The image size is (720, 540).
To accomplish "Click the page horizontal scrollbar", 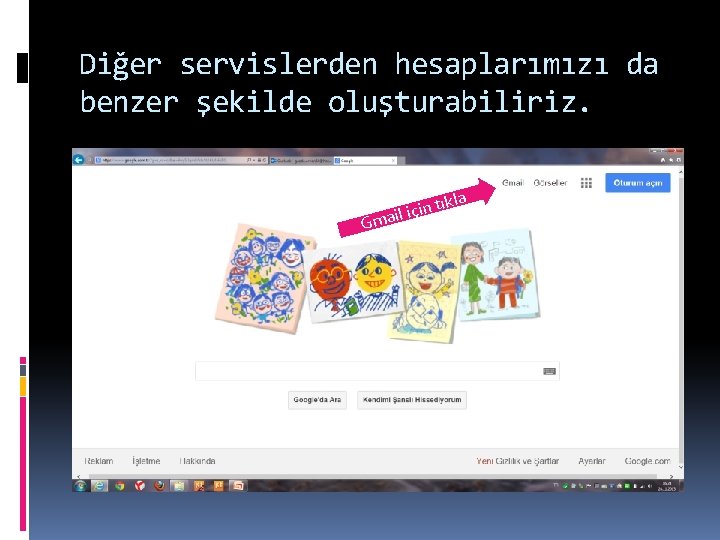I will click(374, 476).
